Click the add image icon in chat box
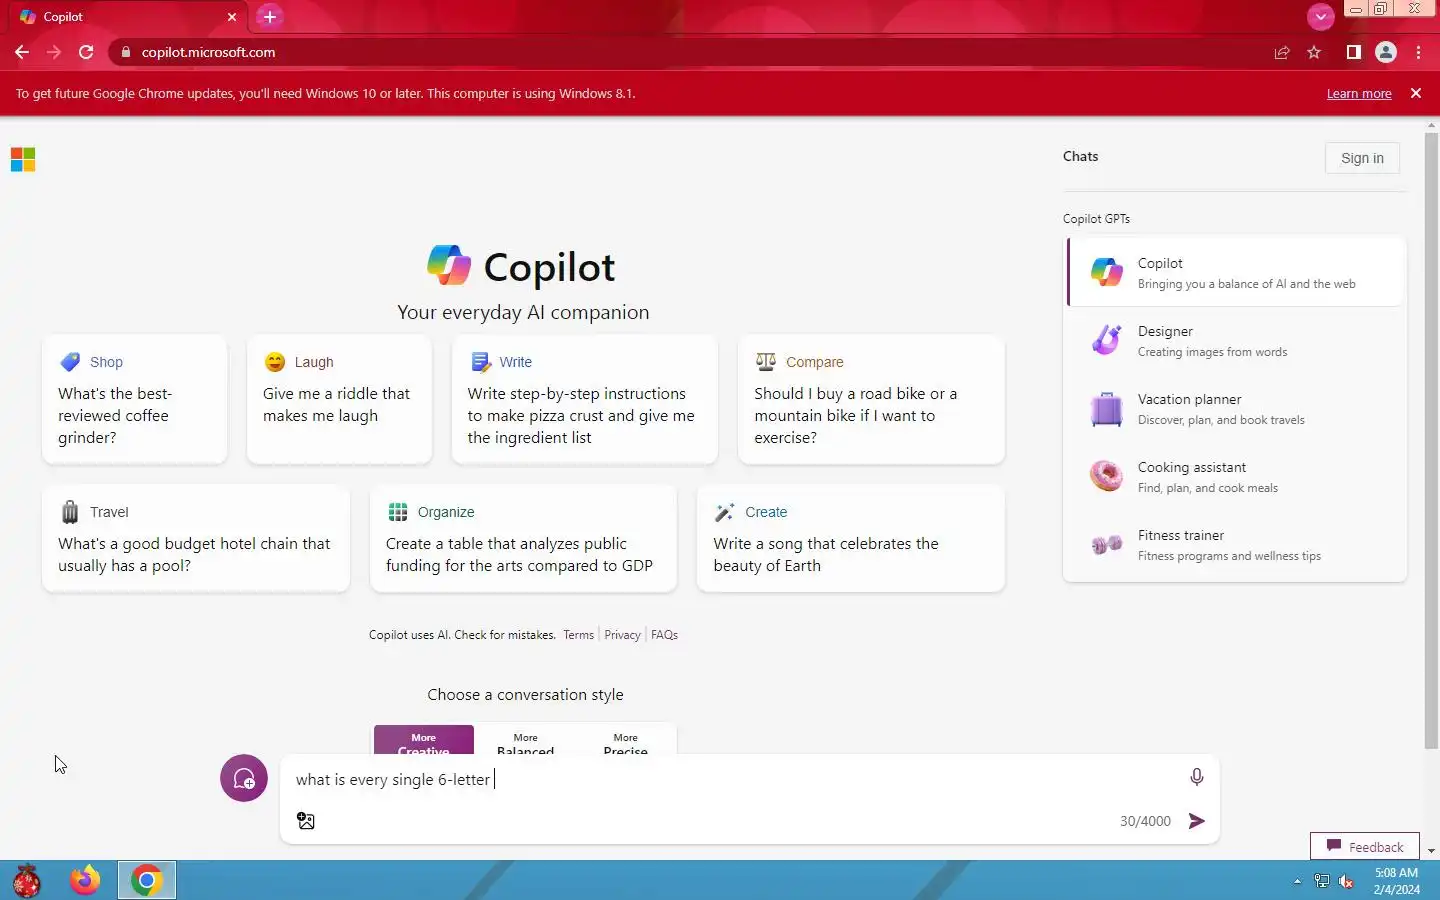Image resolution: width=1440 pixels, height=900 pixels. coord(306,821)
